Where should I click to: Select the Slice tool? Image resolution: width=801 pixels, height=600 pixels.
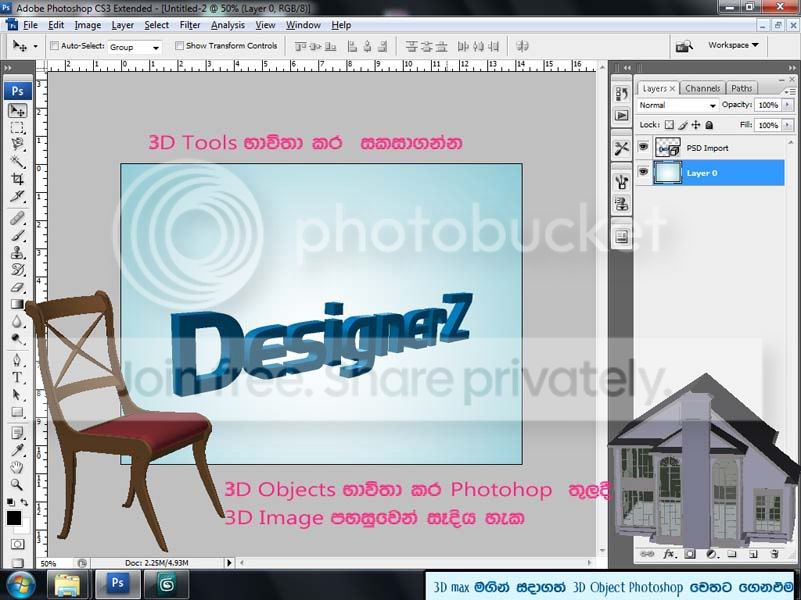[17, 196]
